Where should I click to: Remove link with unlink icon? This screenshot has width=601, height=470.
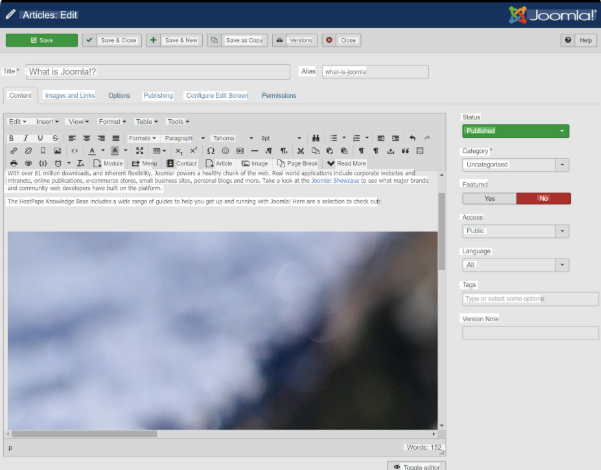click(x=28, y=151)
